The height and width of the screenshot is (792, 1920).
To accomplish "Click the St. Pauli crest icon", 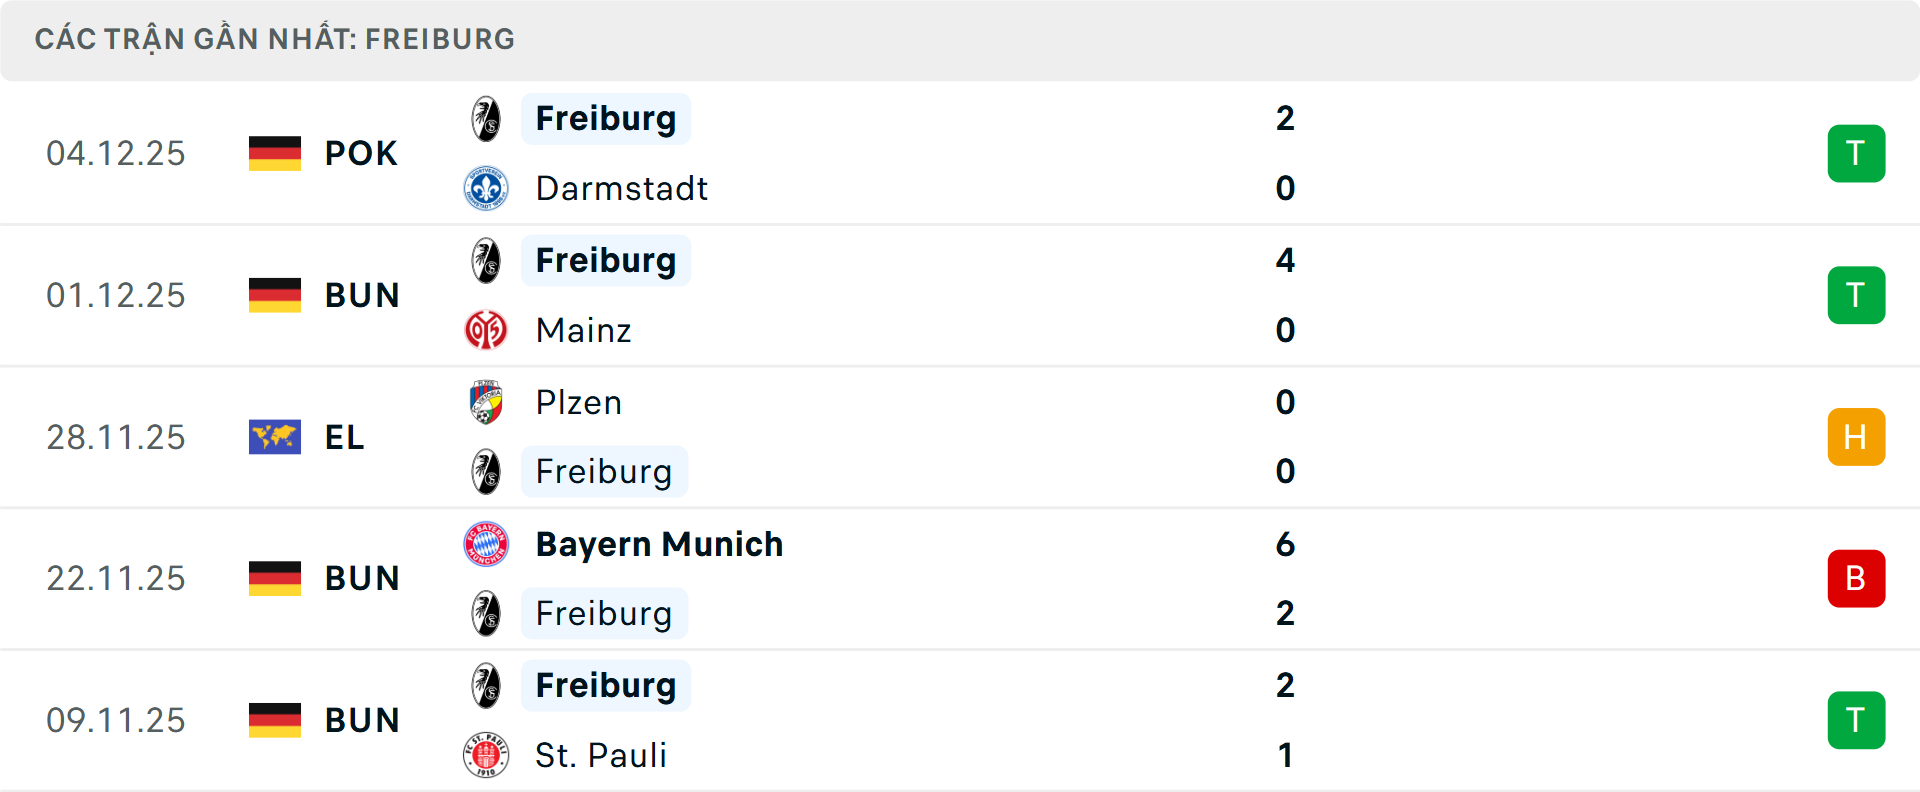I will click(x=486, y=755).
